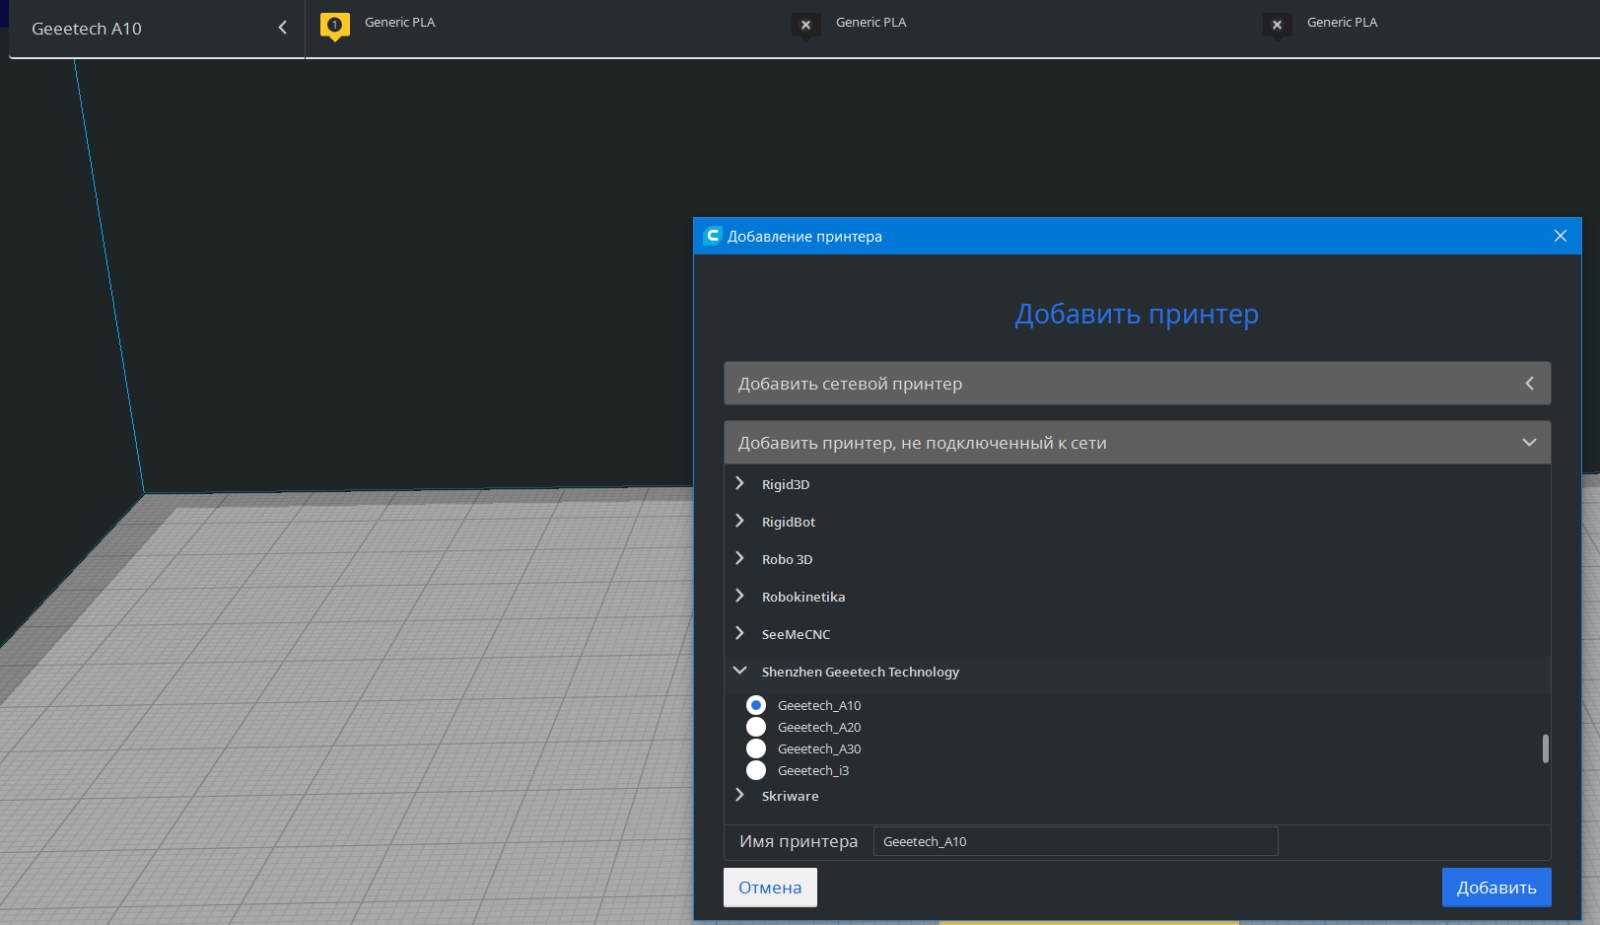Collapse the Shenzhen Geeetech Technology group
Image resolution: width=1600 pixels, height=925 pixels.
(x=740, y=671)
